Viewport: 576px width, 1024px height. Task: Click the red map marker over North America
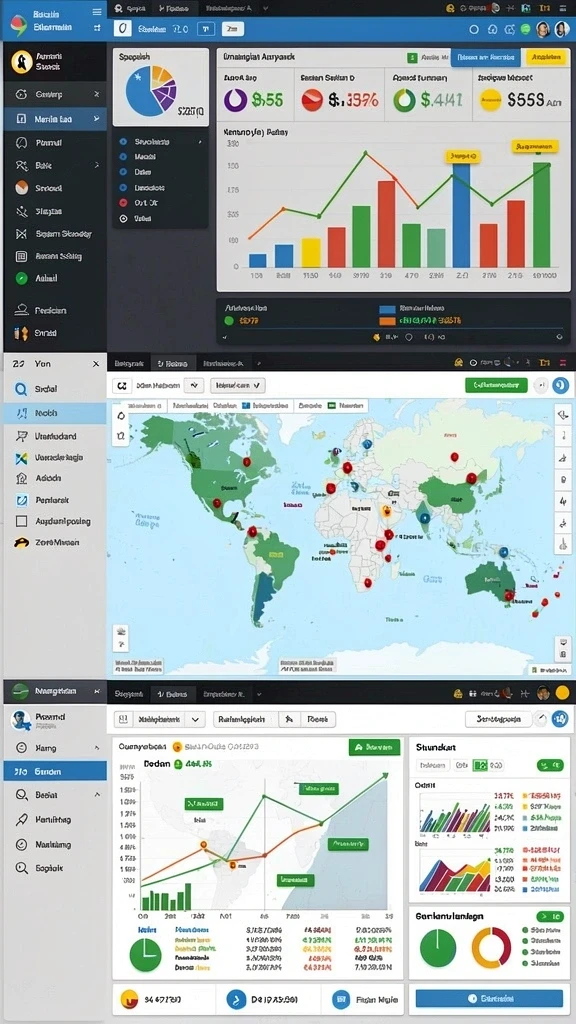click(x=247, y=462)
